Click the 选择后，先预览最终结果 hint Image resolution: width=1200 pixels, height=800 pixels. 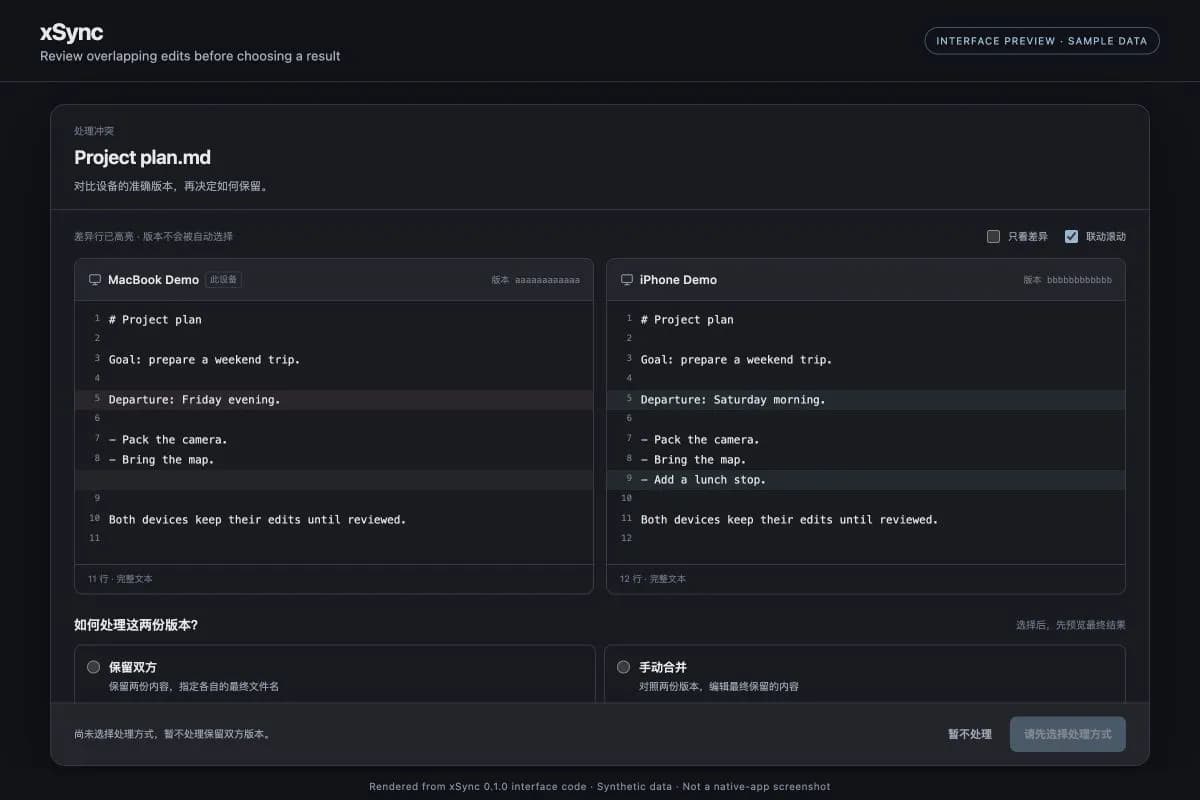[1071, 625]
